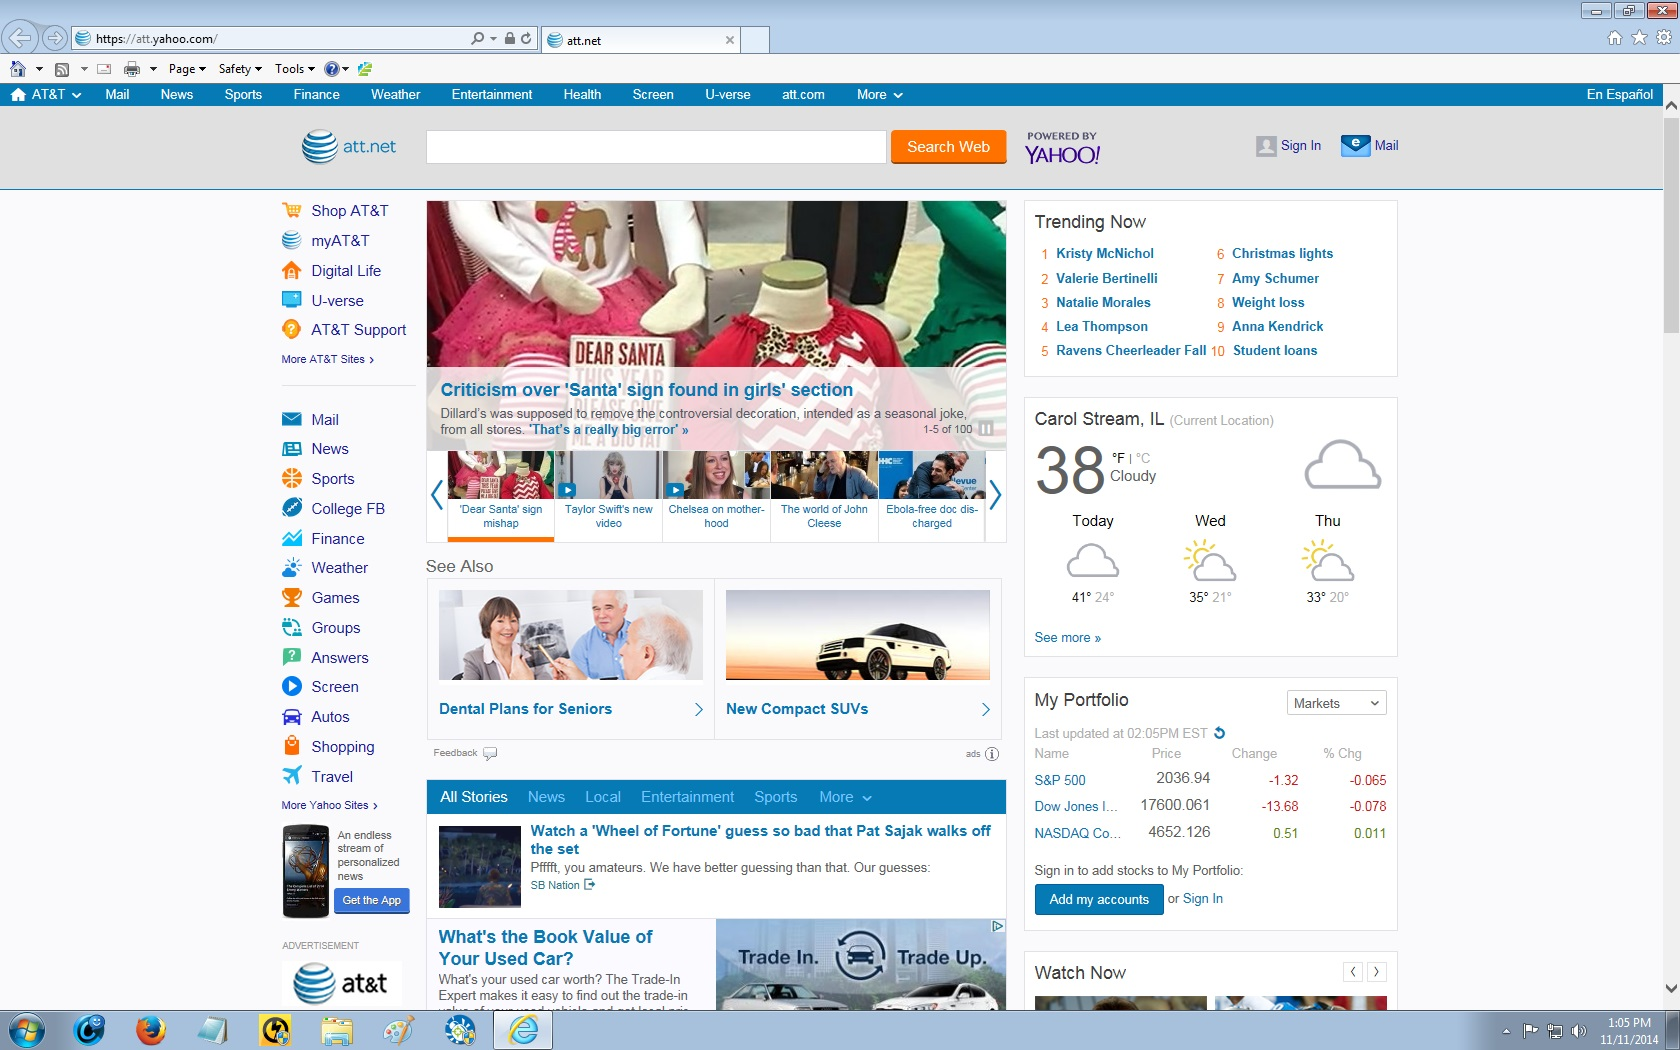
Task: Open the Finance chart icon
Action: tap(291, 538)
